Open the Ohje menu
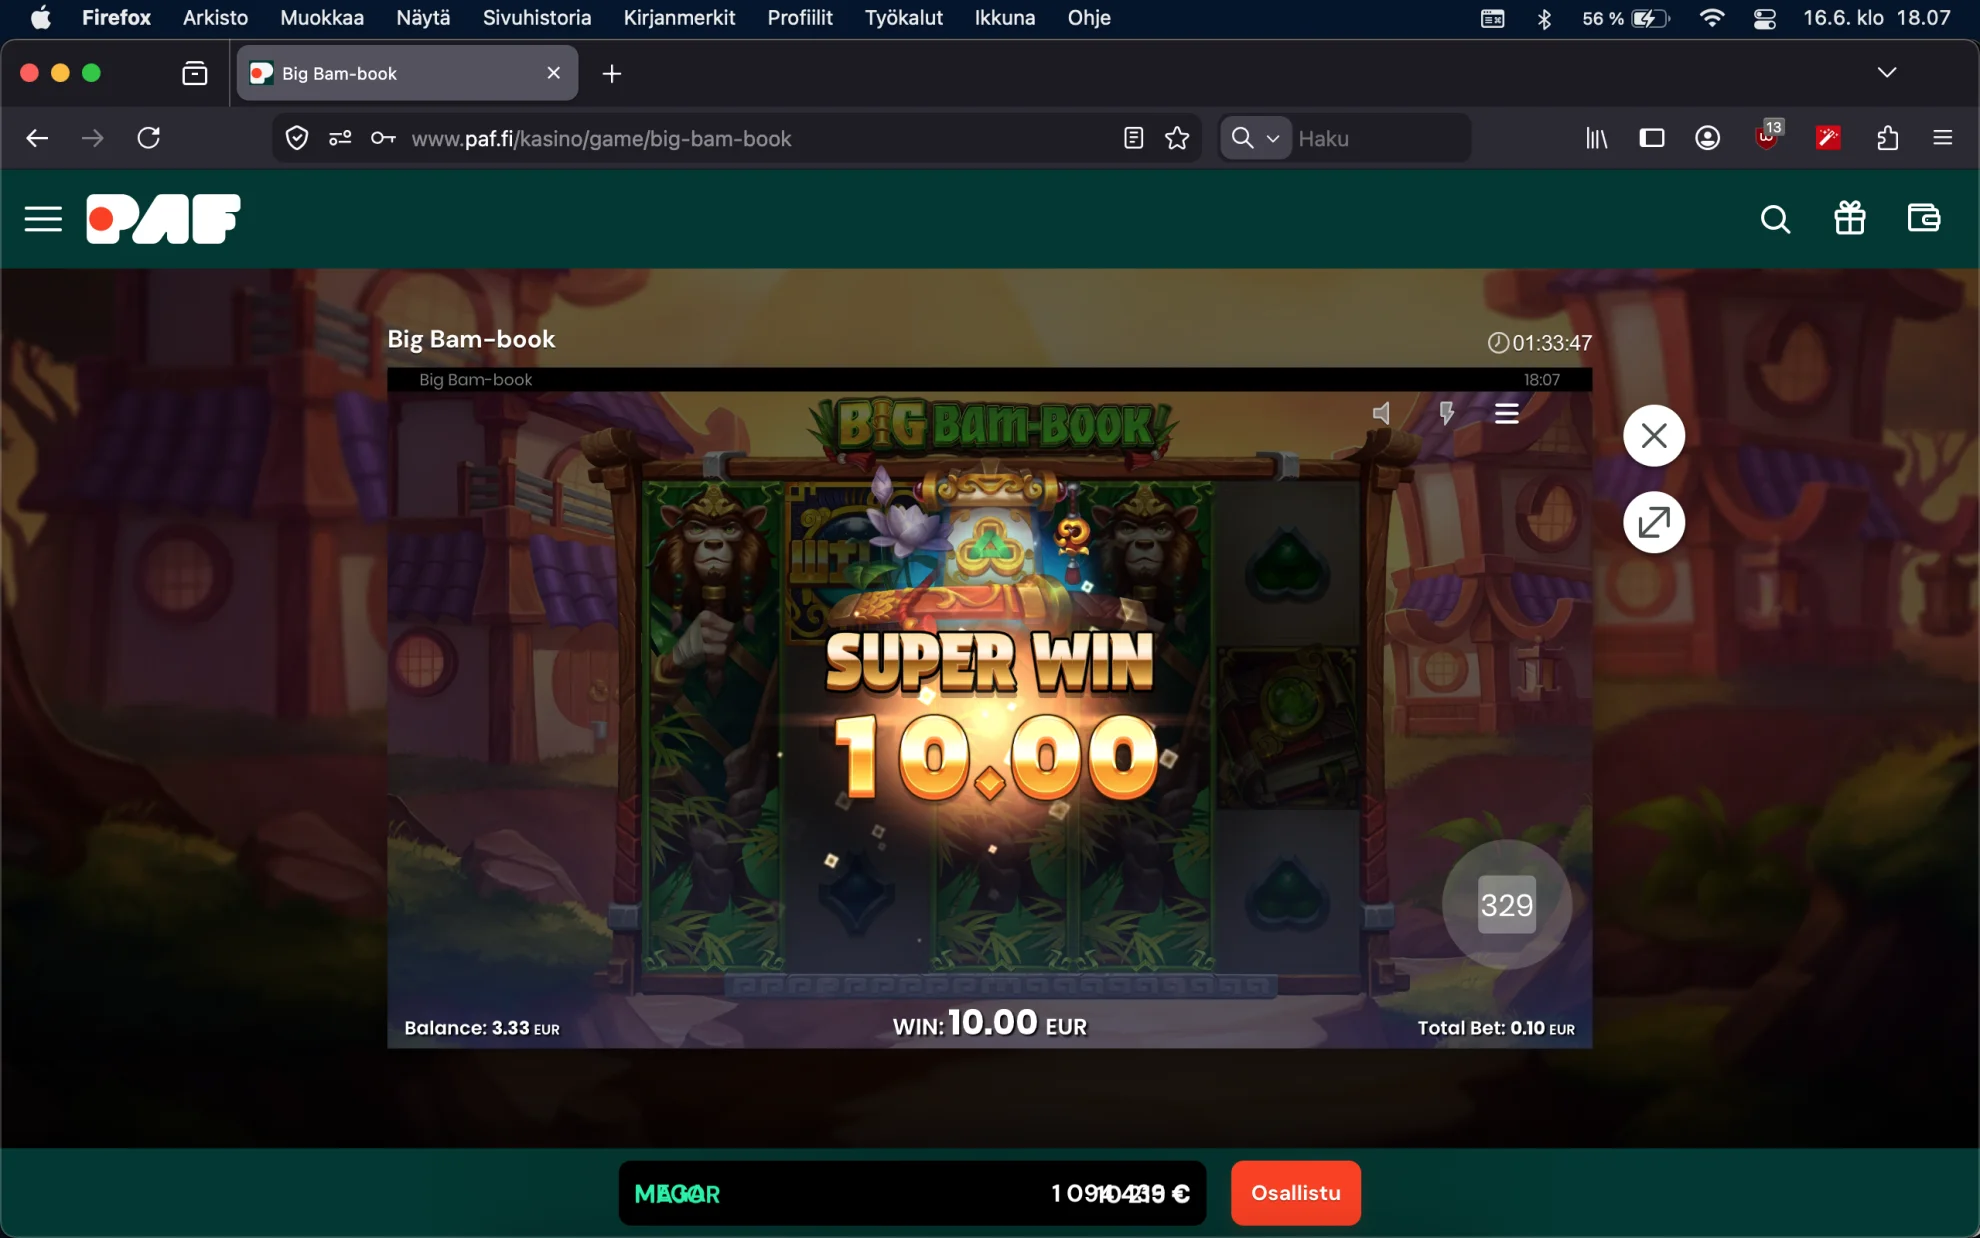The image size is (1980, 1238). 1089,18
